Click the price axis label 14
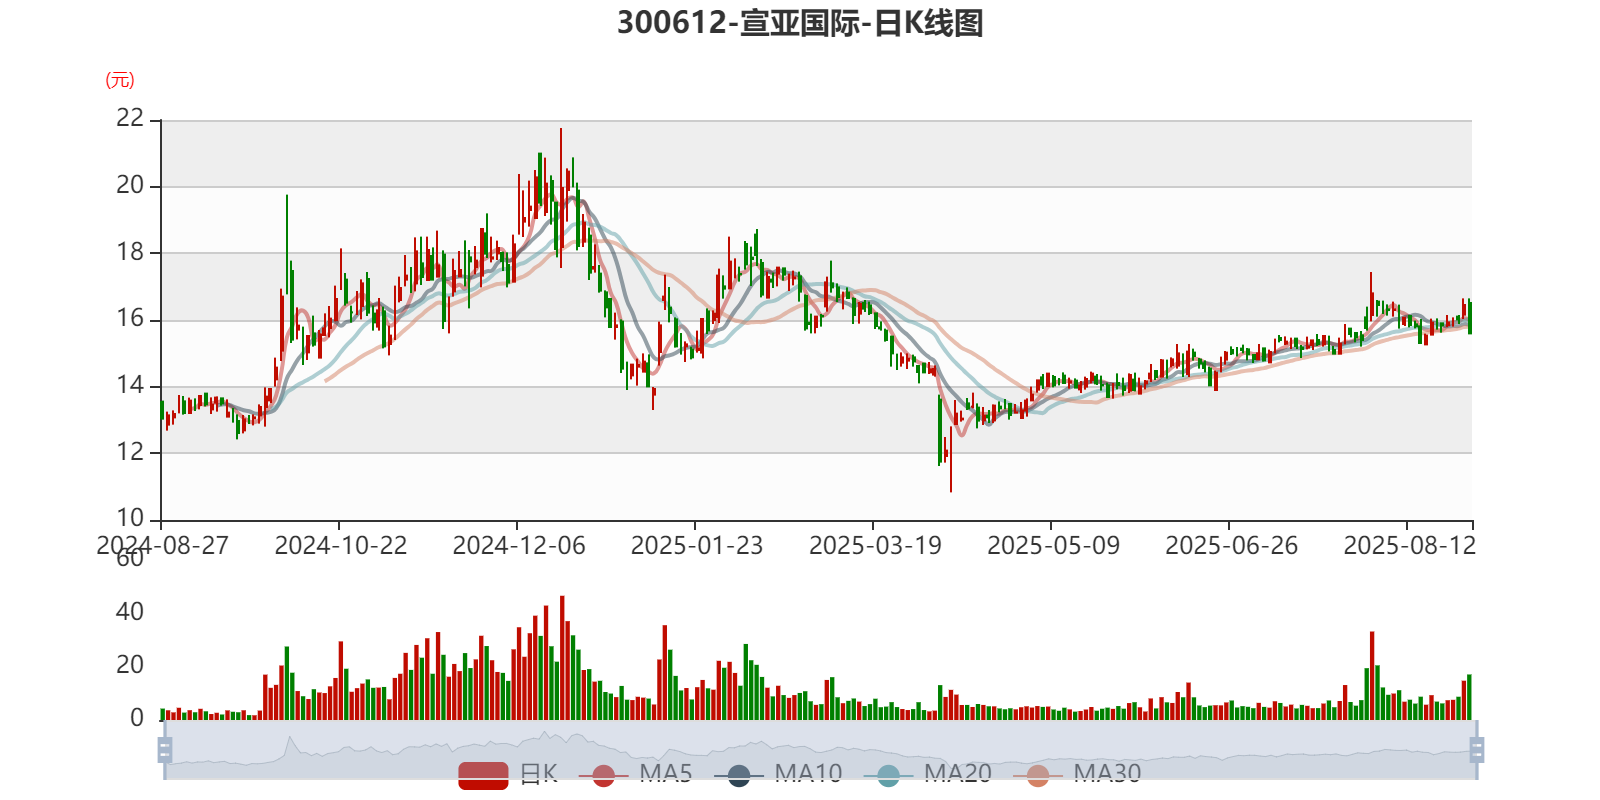 130,385
